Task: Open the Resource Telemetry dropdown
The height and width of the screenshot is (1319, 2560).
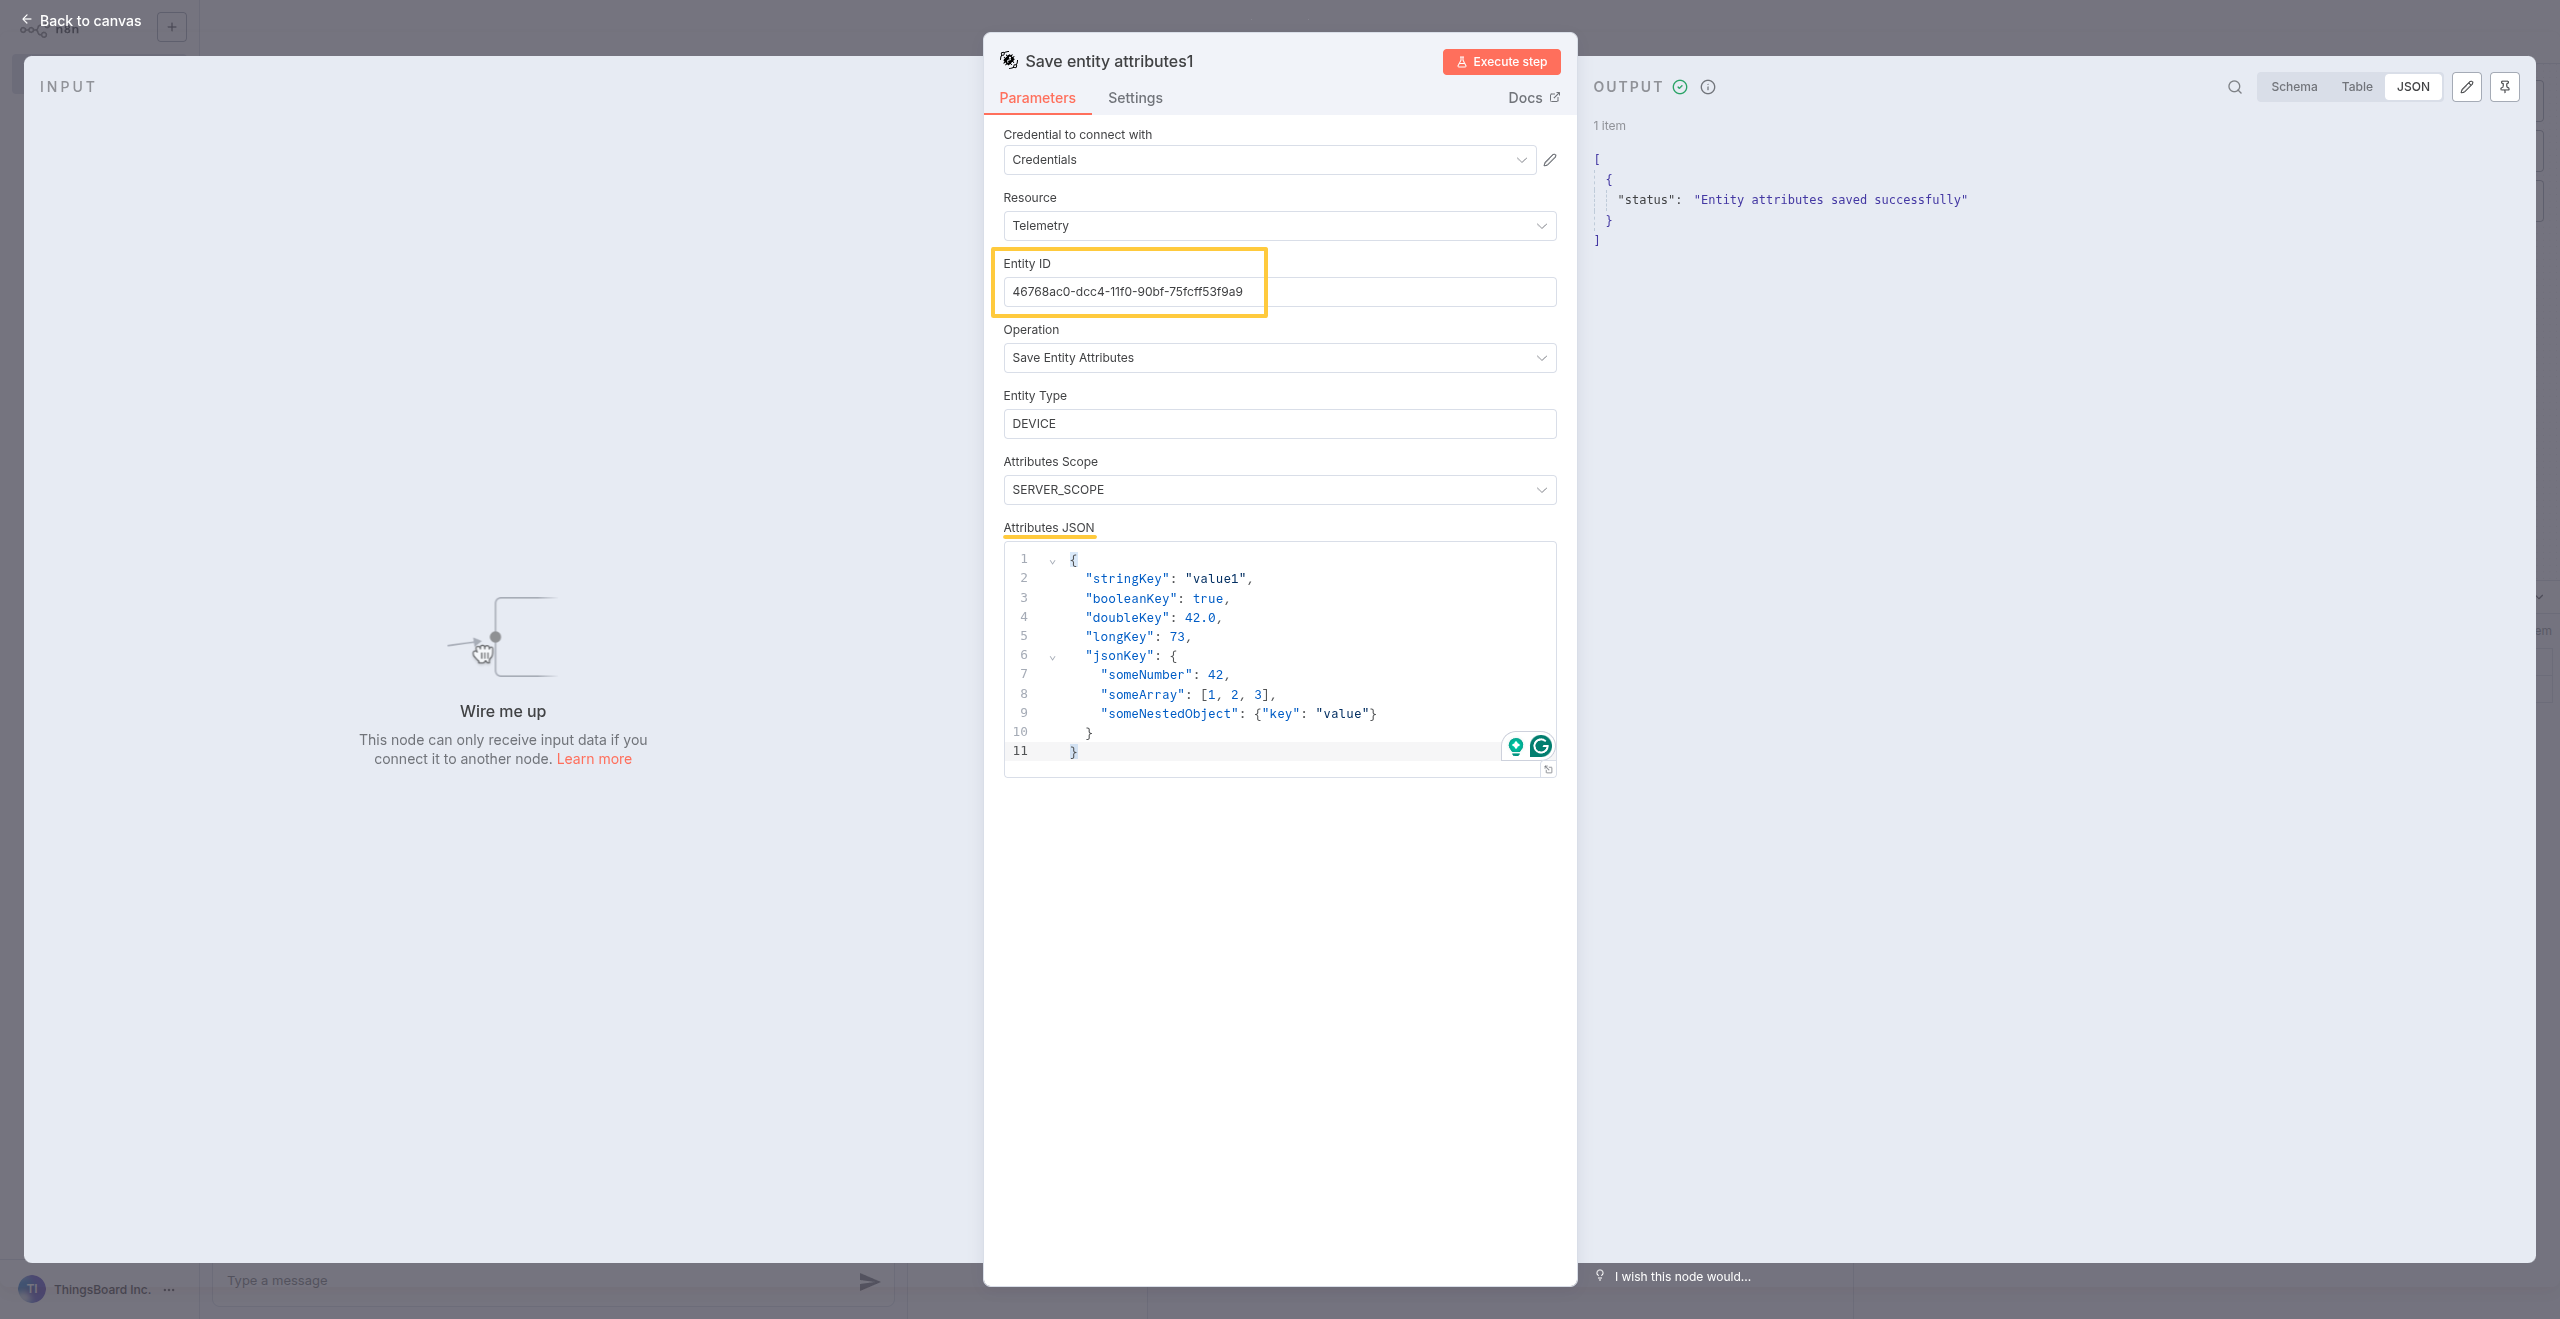Action: [x=1279, y=226]
